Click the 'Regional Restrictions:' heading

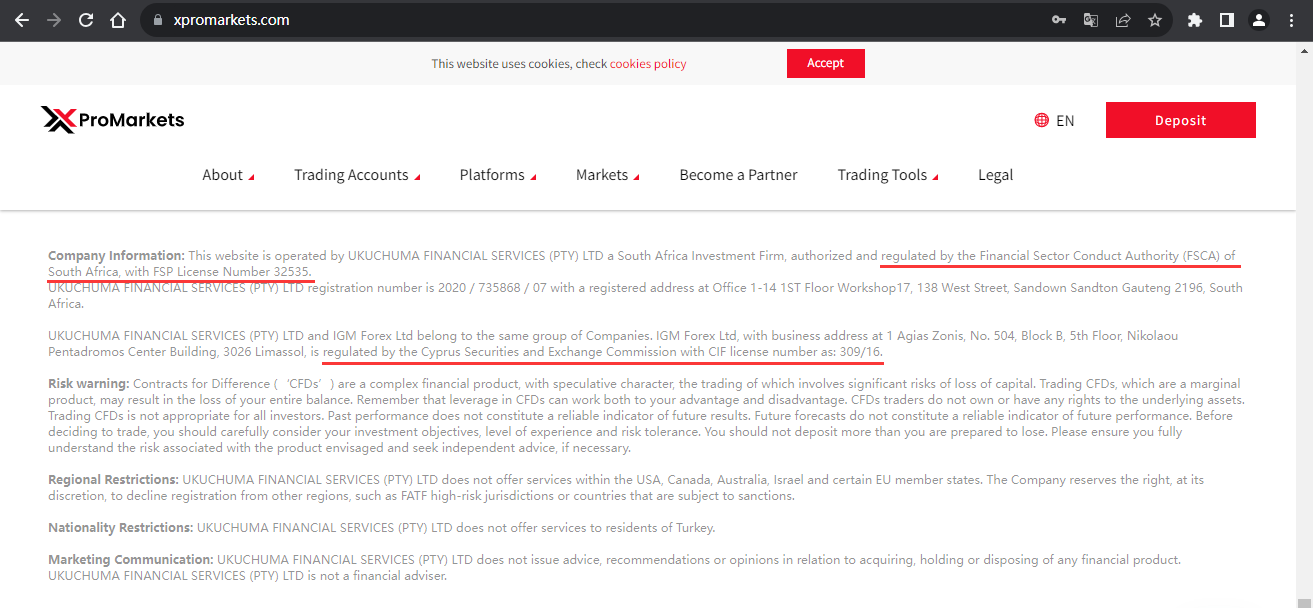click(113, 480)
